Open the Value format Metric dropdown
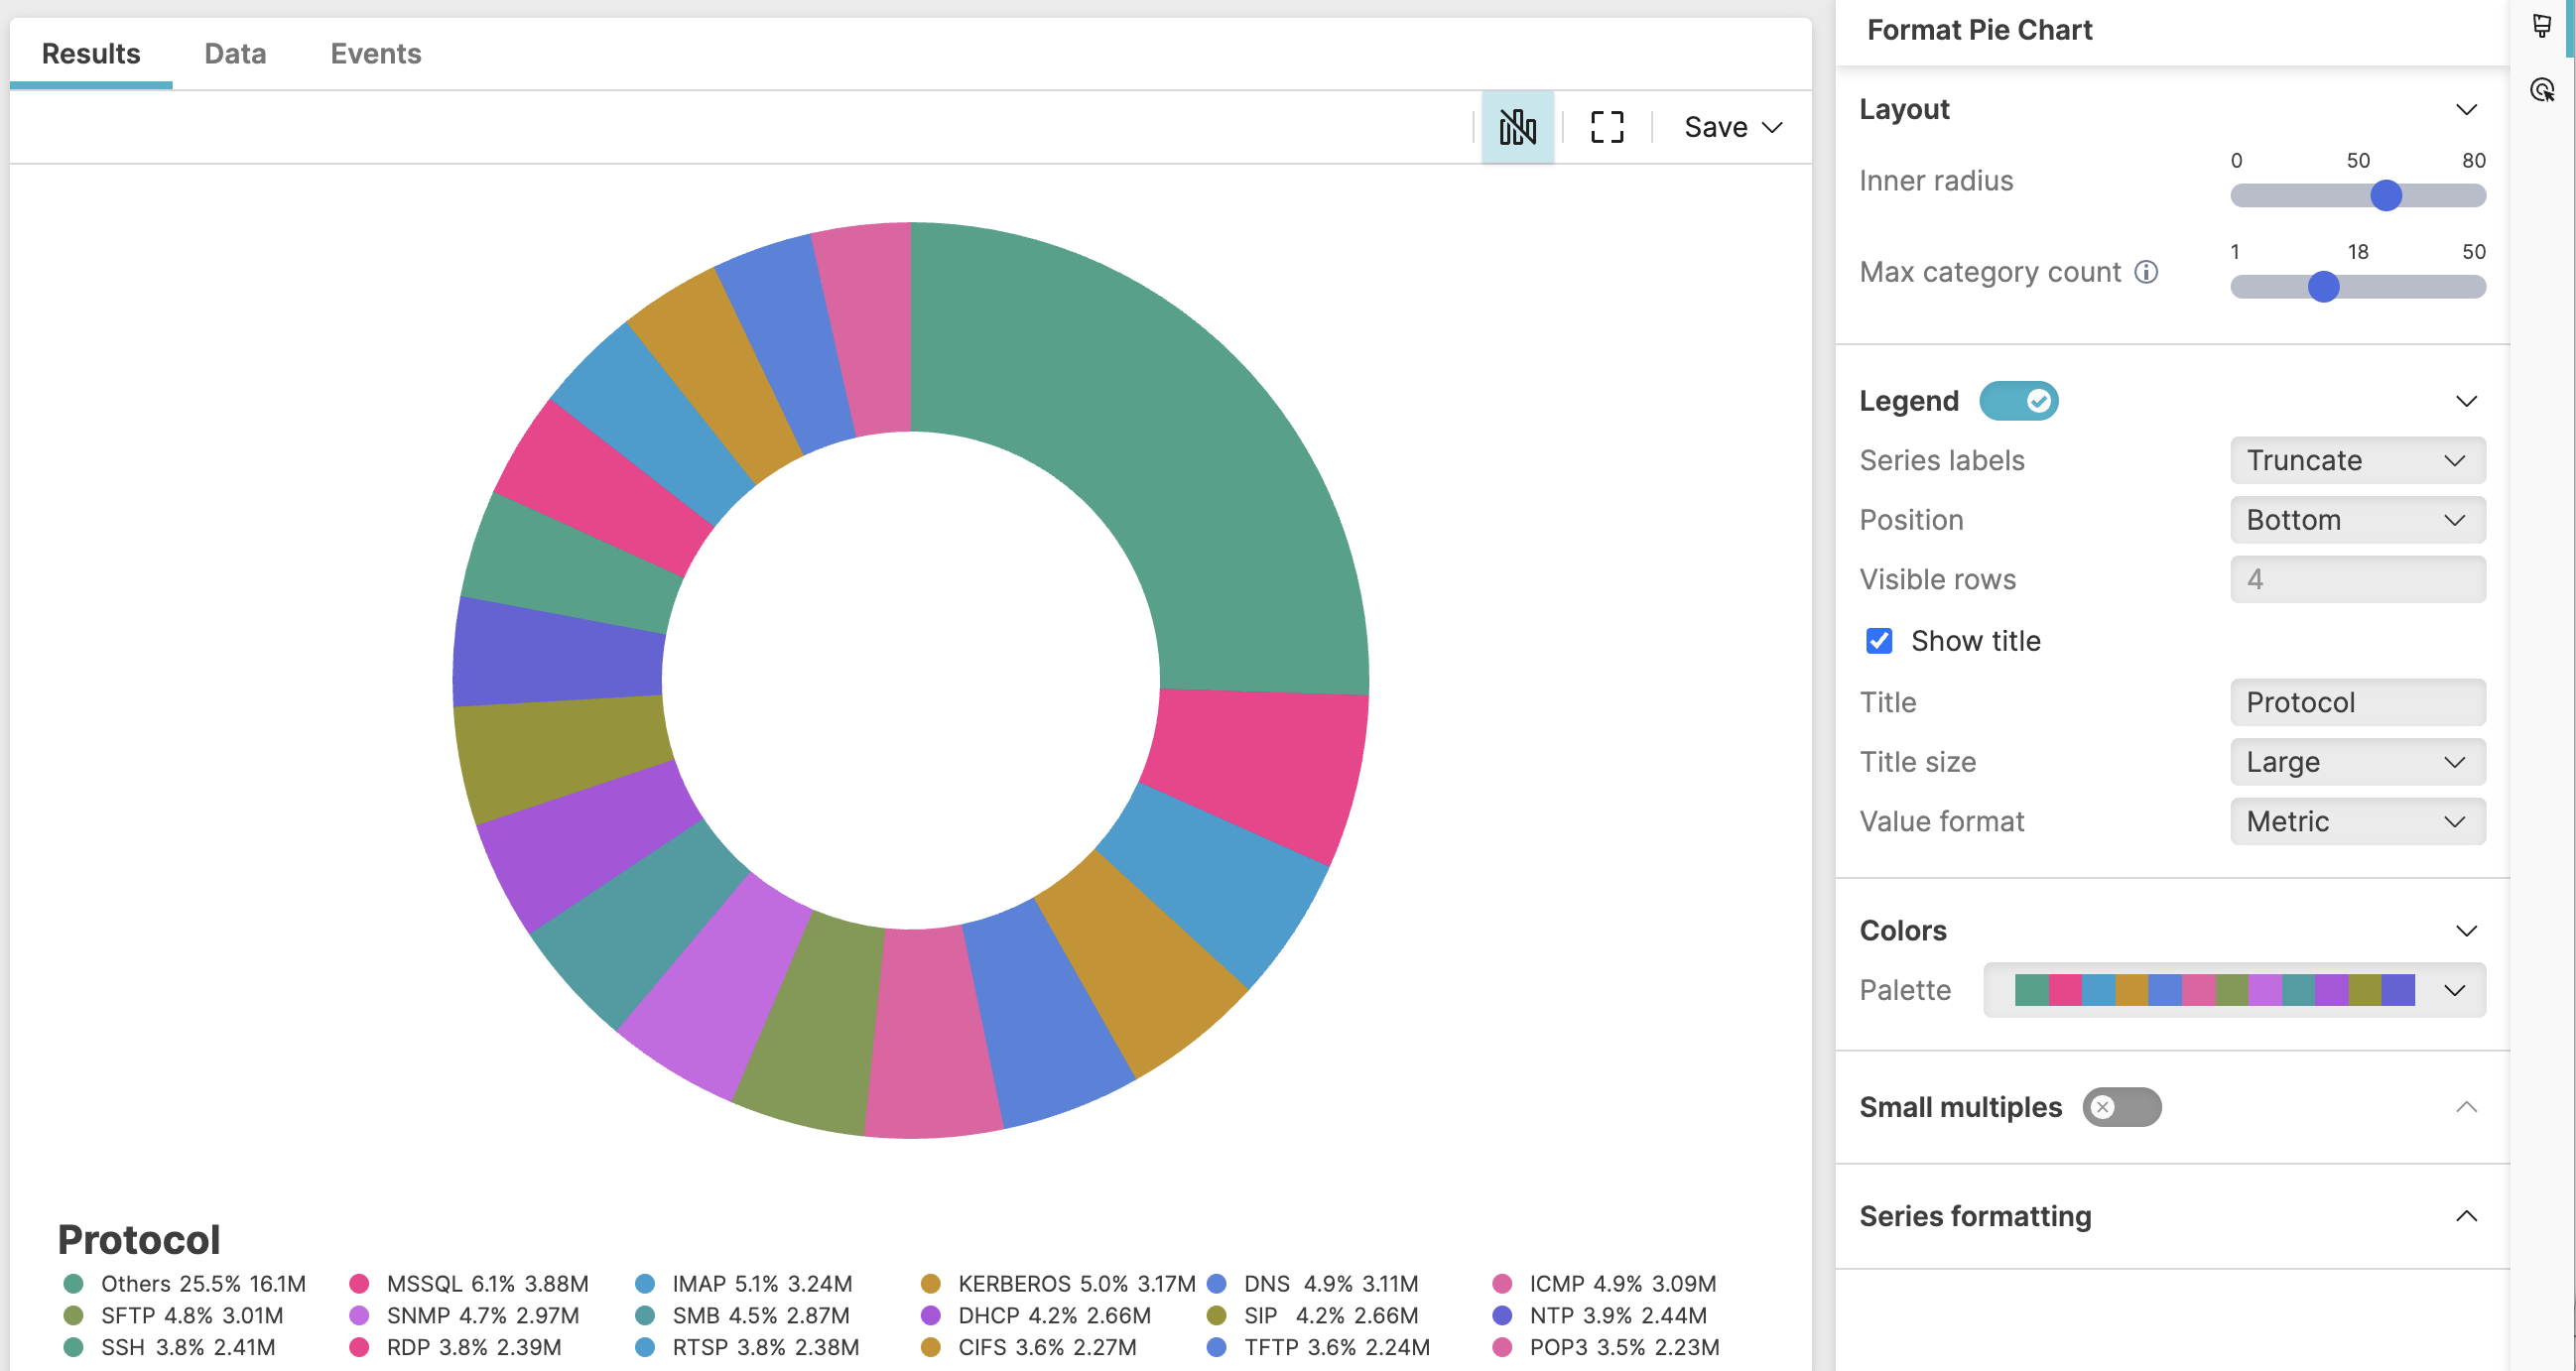Screen dimensions: 2576x1371 pos(2357,821)
